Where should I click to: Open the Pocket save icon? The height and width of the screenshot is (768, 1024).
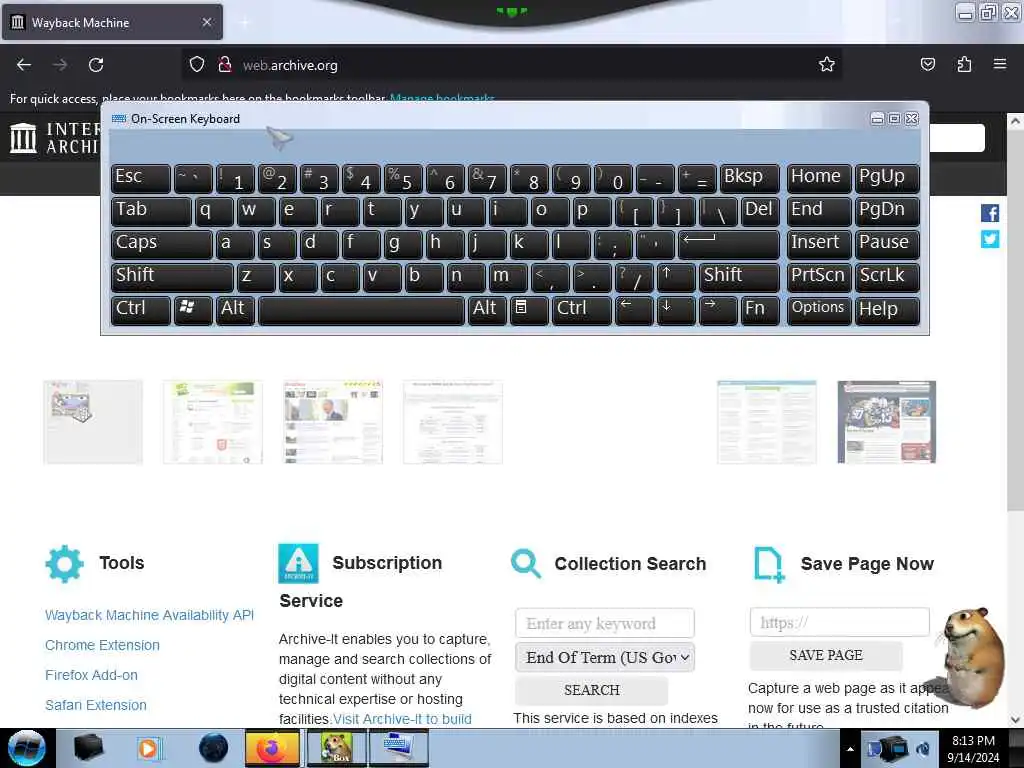click(927, 64)
